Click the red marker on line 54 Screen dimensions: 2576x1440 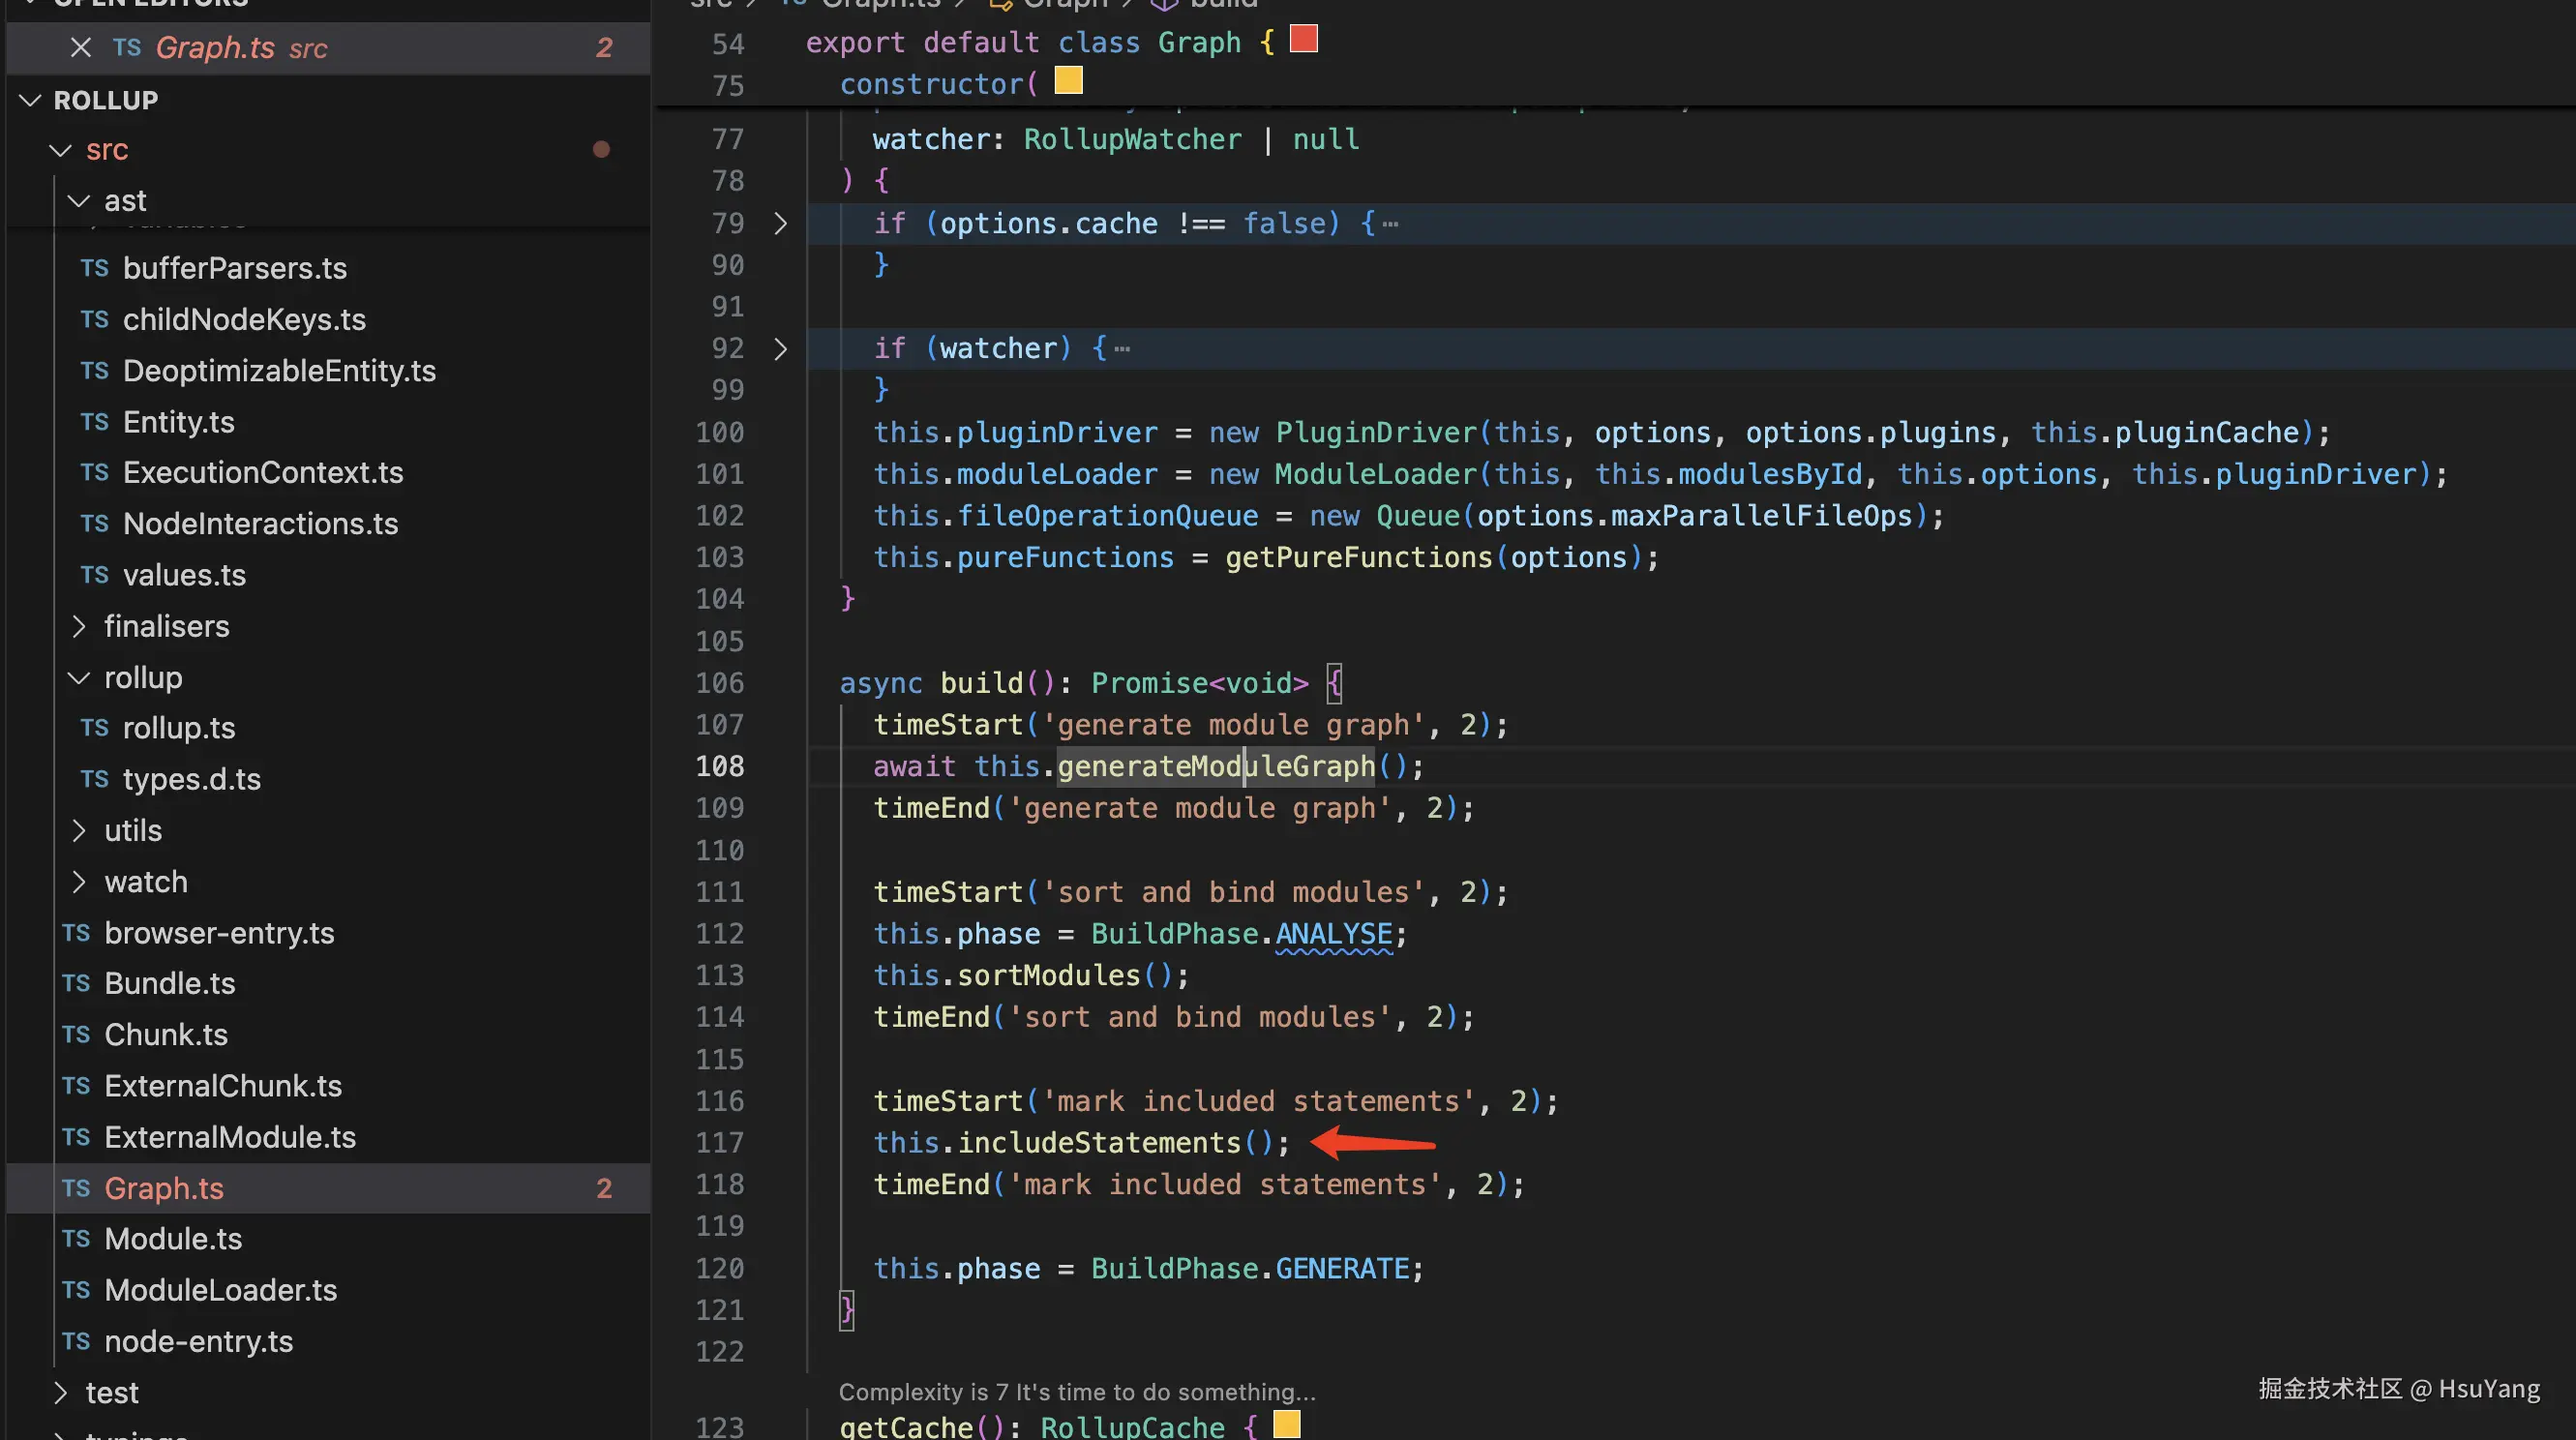point(1303,39)
